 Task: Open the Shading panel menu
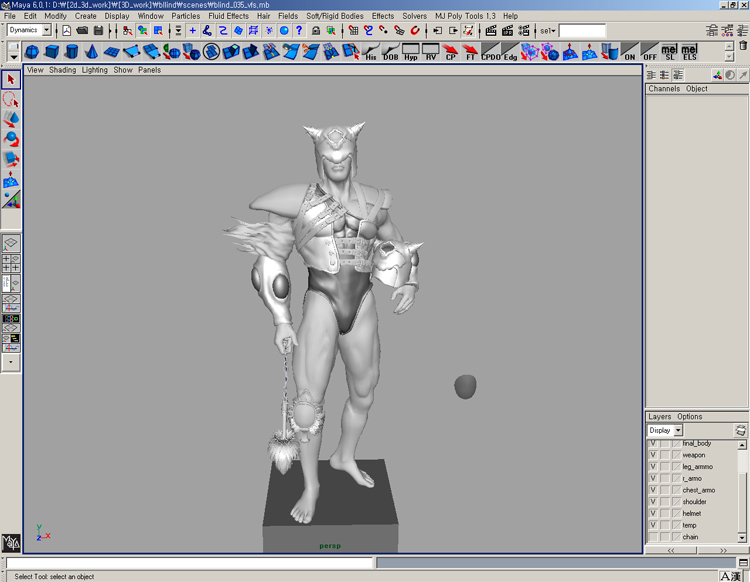62,70
